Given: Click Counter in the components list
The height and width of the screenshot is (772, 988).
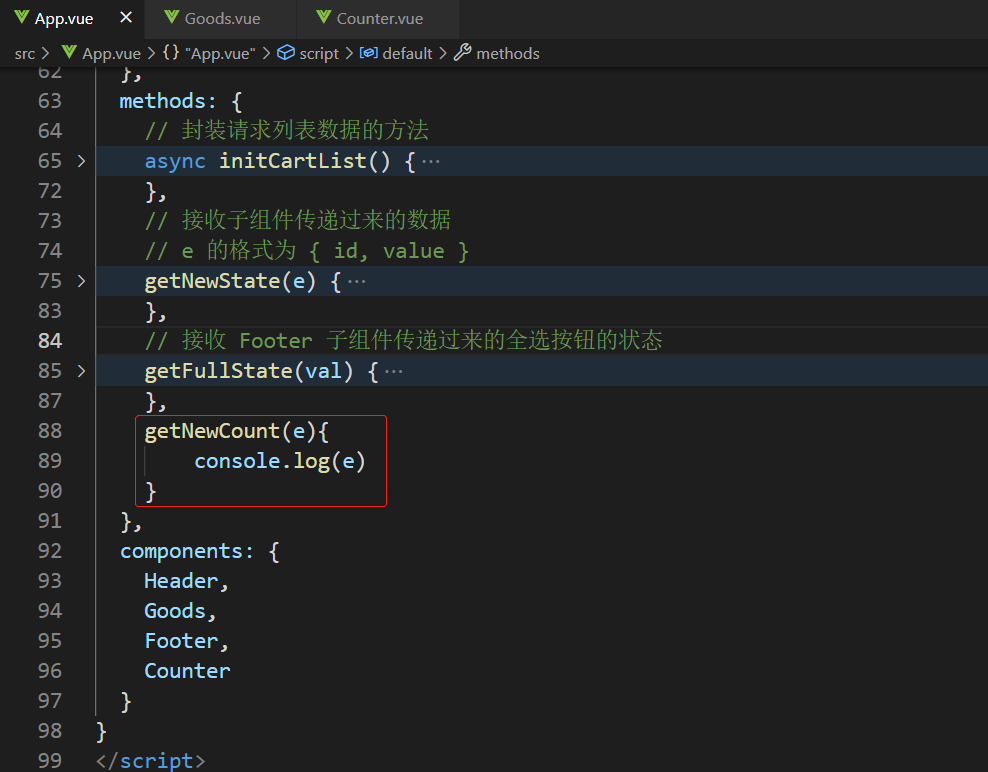Looking at the screenshot, I should coord(187,671).
